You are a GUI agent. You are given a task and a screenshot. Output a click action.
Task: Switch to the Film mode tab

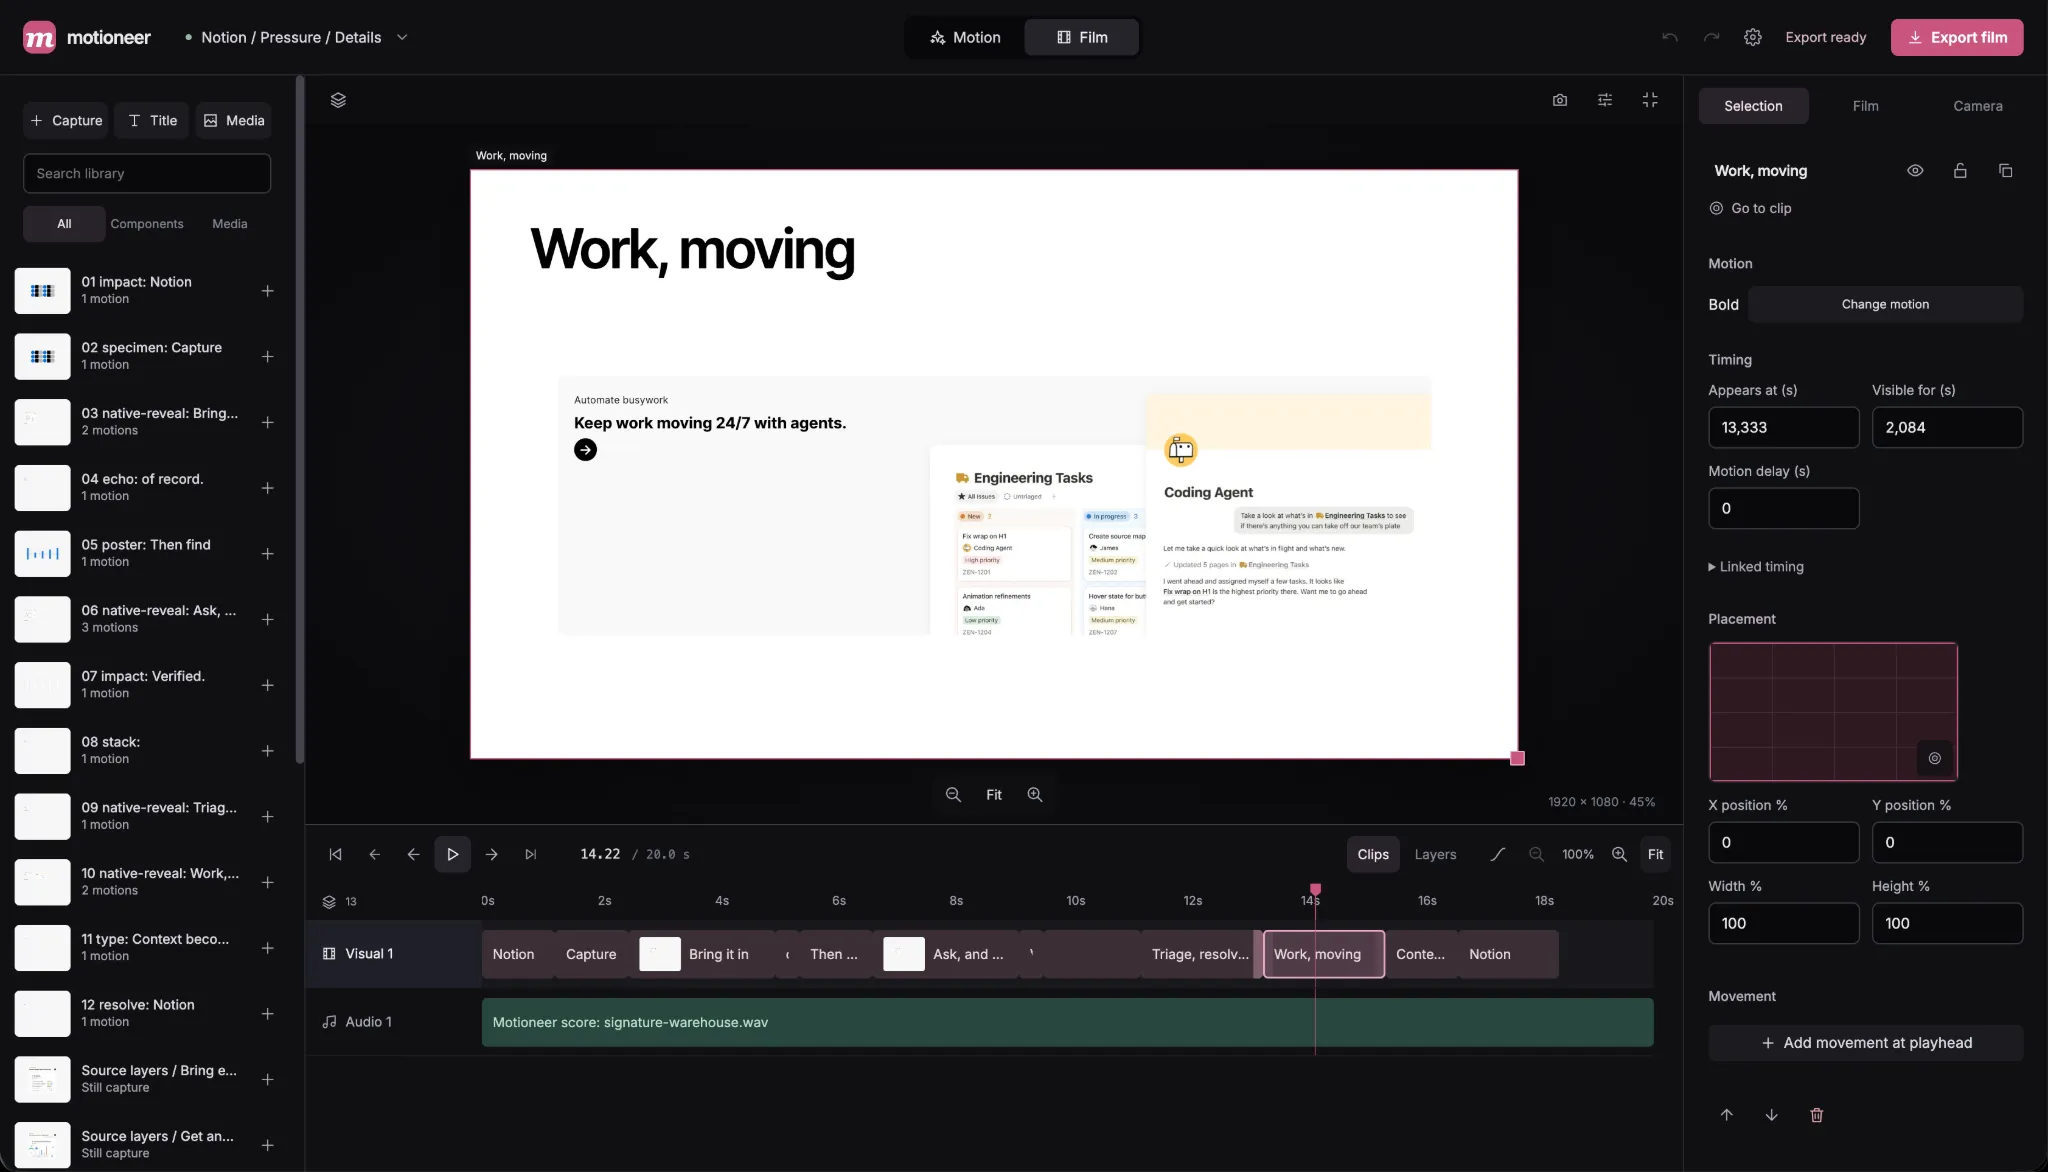point(1082,37)
